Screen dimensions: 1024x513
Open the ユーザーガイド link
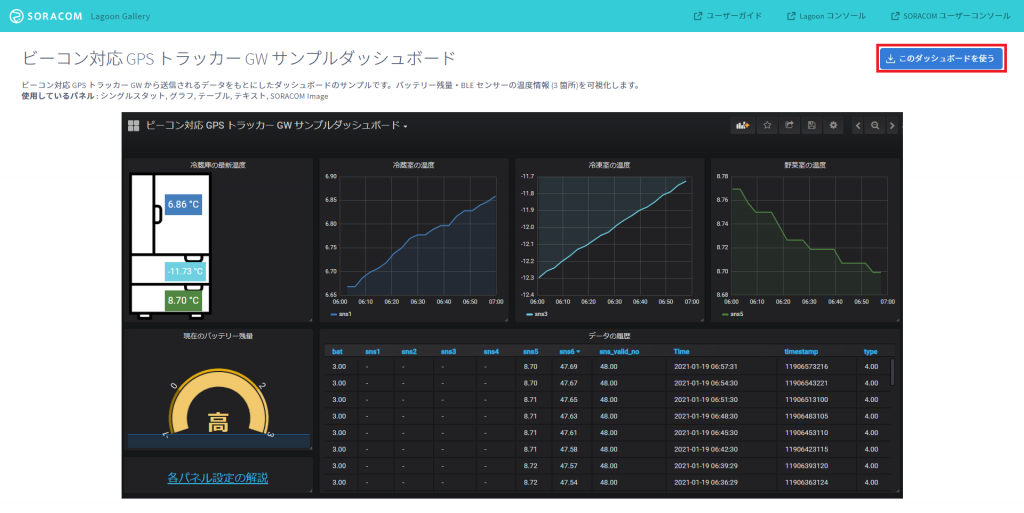[728, 16]
